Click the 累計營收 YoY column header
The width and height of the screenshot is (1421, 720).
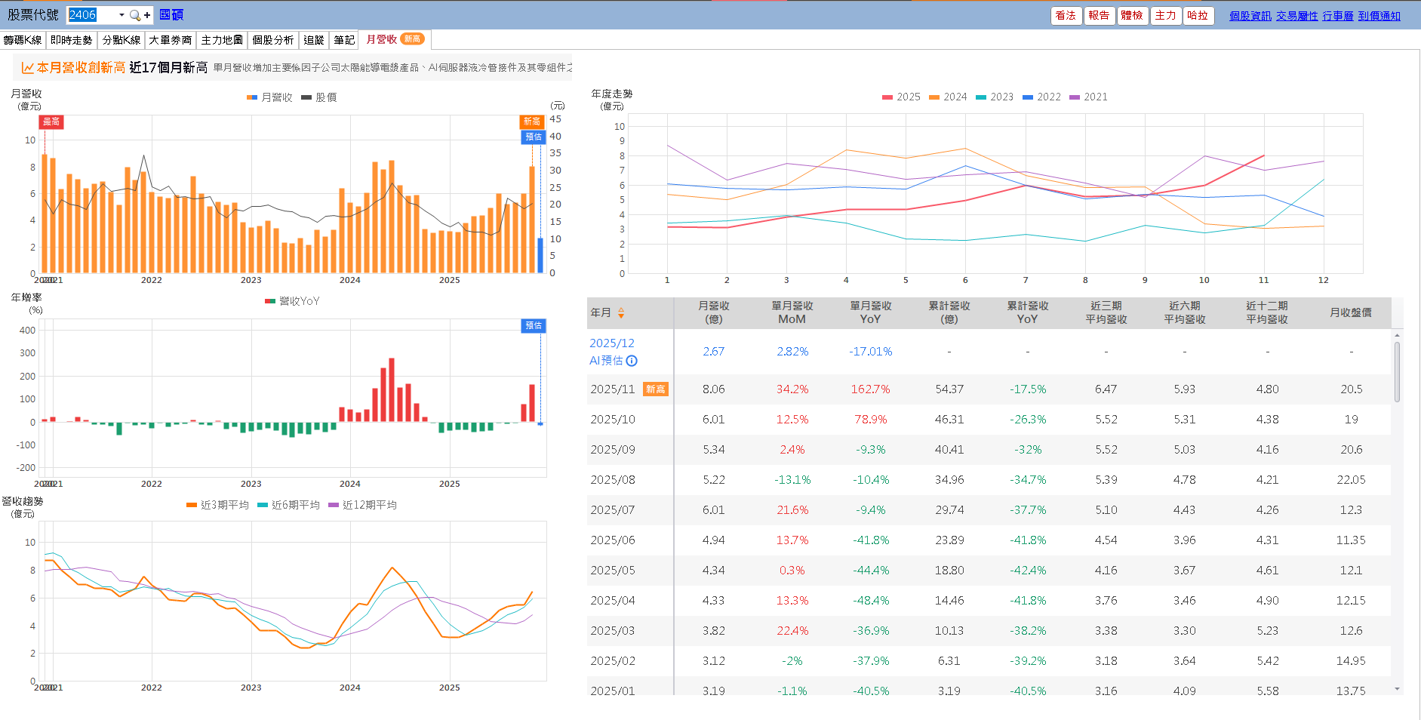pos(1027,313)
